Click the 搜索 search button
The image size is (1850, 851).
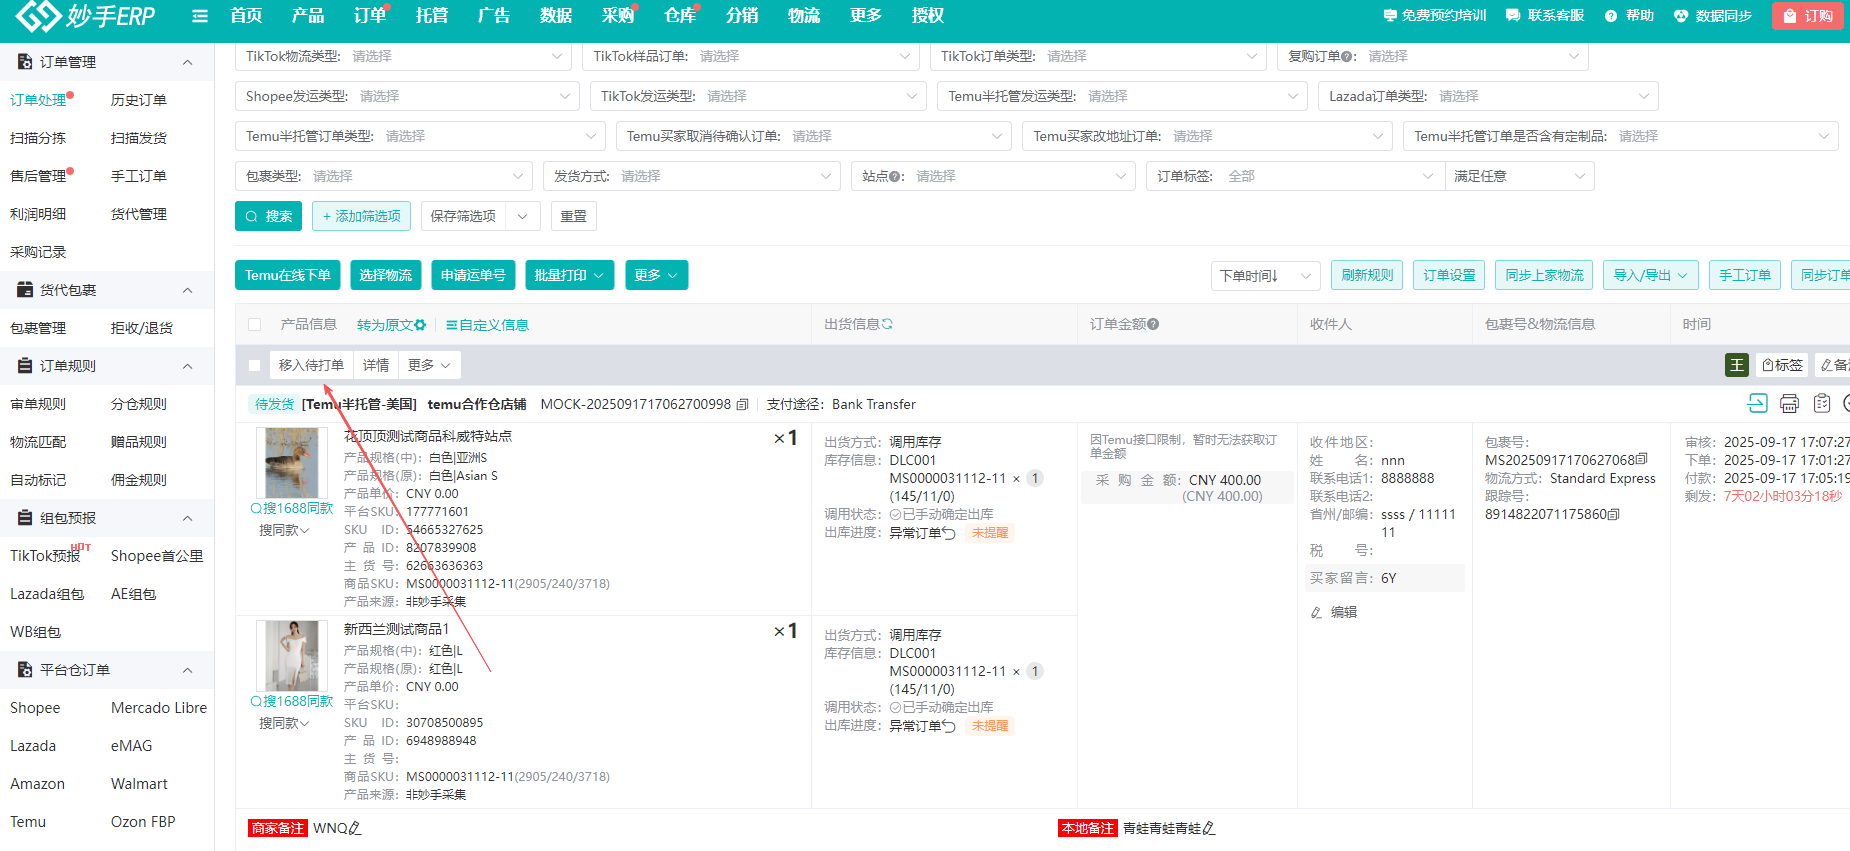pos(268,216)
